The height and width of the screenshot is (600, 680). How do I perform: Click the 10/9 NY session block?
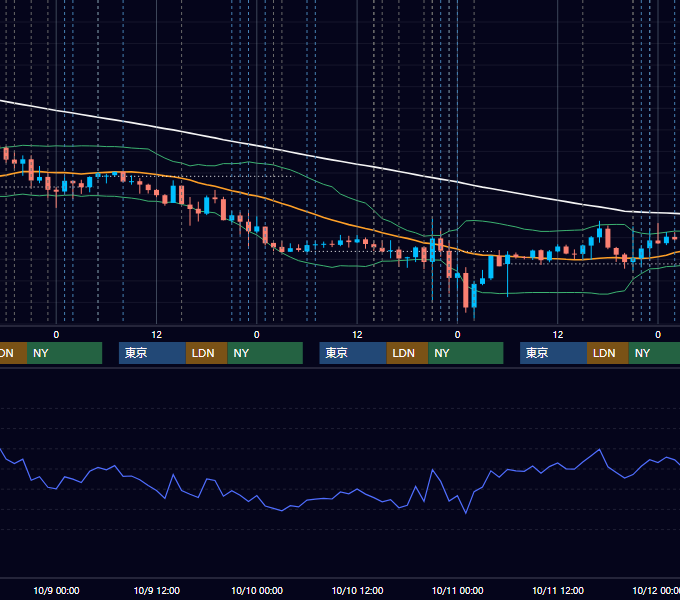click(x=265, y=353)
